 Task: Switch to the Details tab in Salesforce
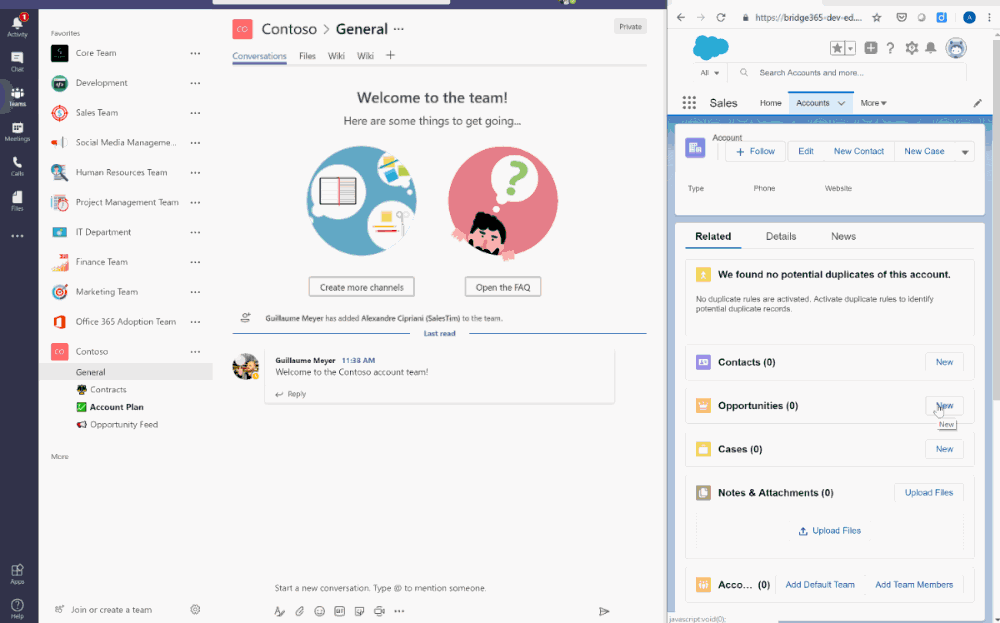point(781,237)
